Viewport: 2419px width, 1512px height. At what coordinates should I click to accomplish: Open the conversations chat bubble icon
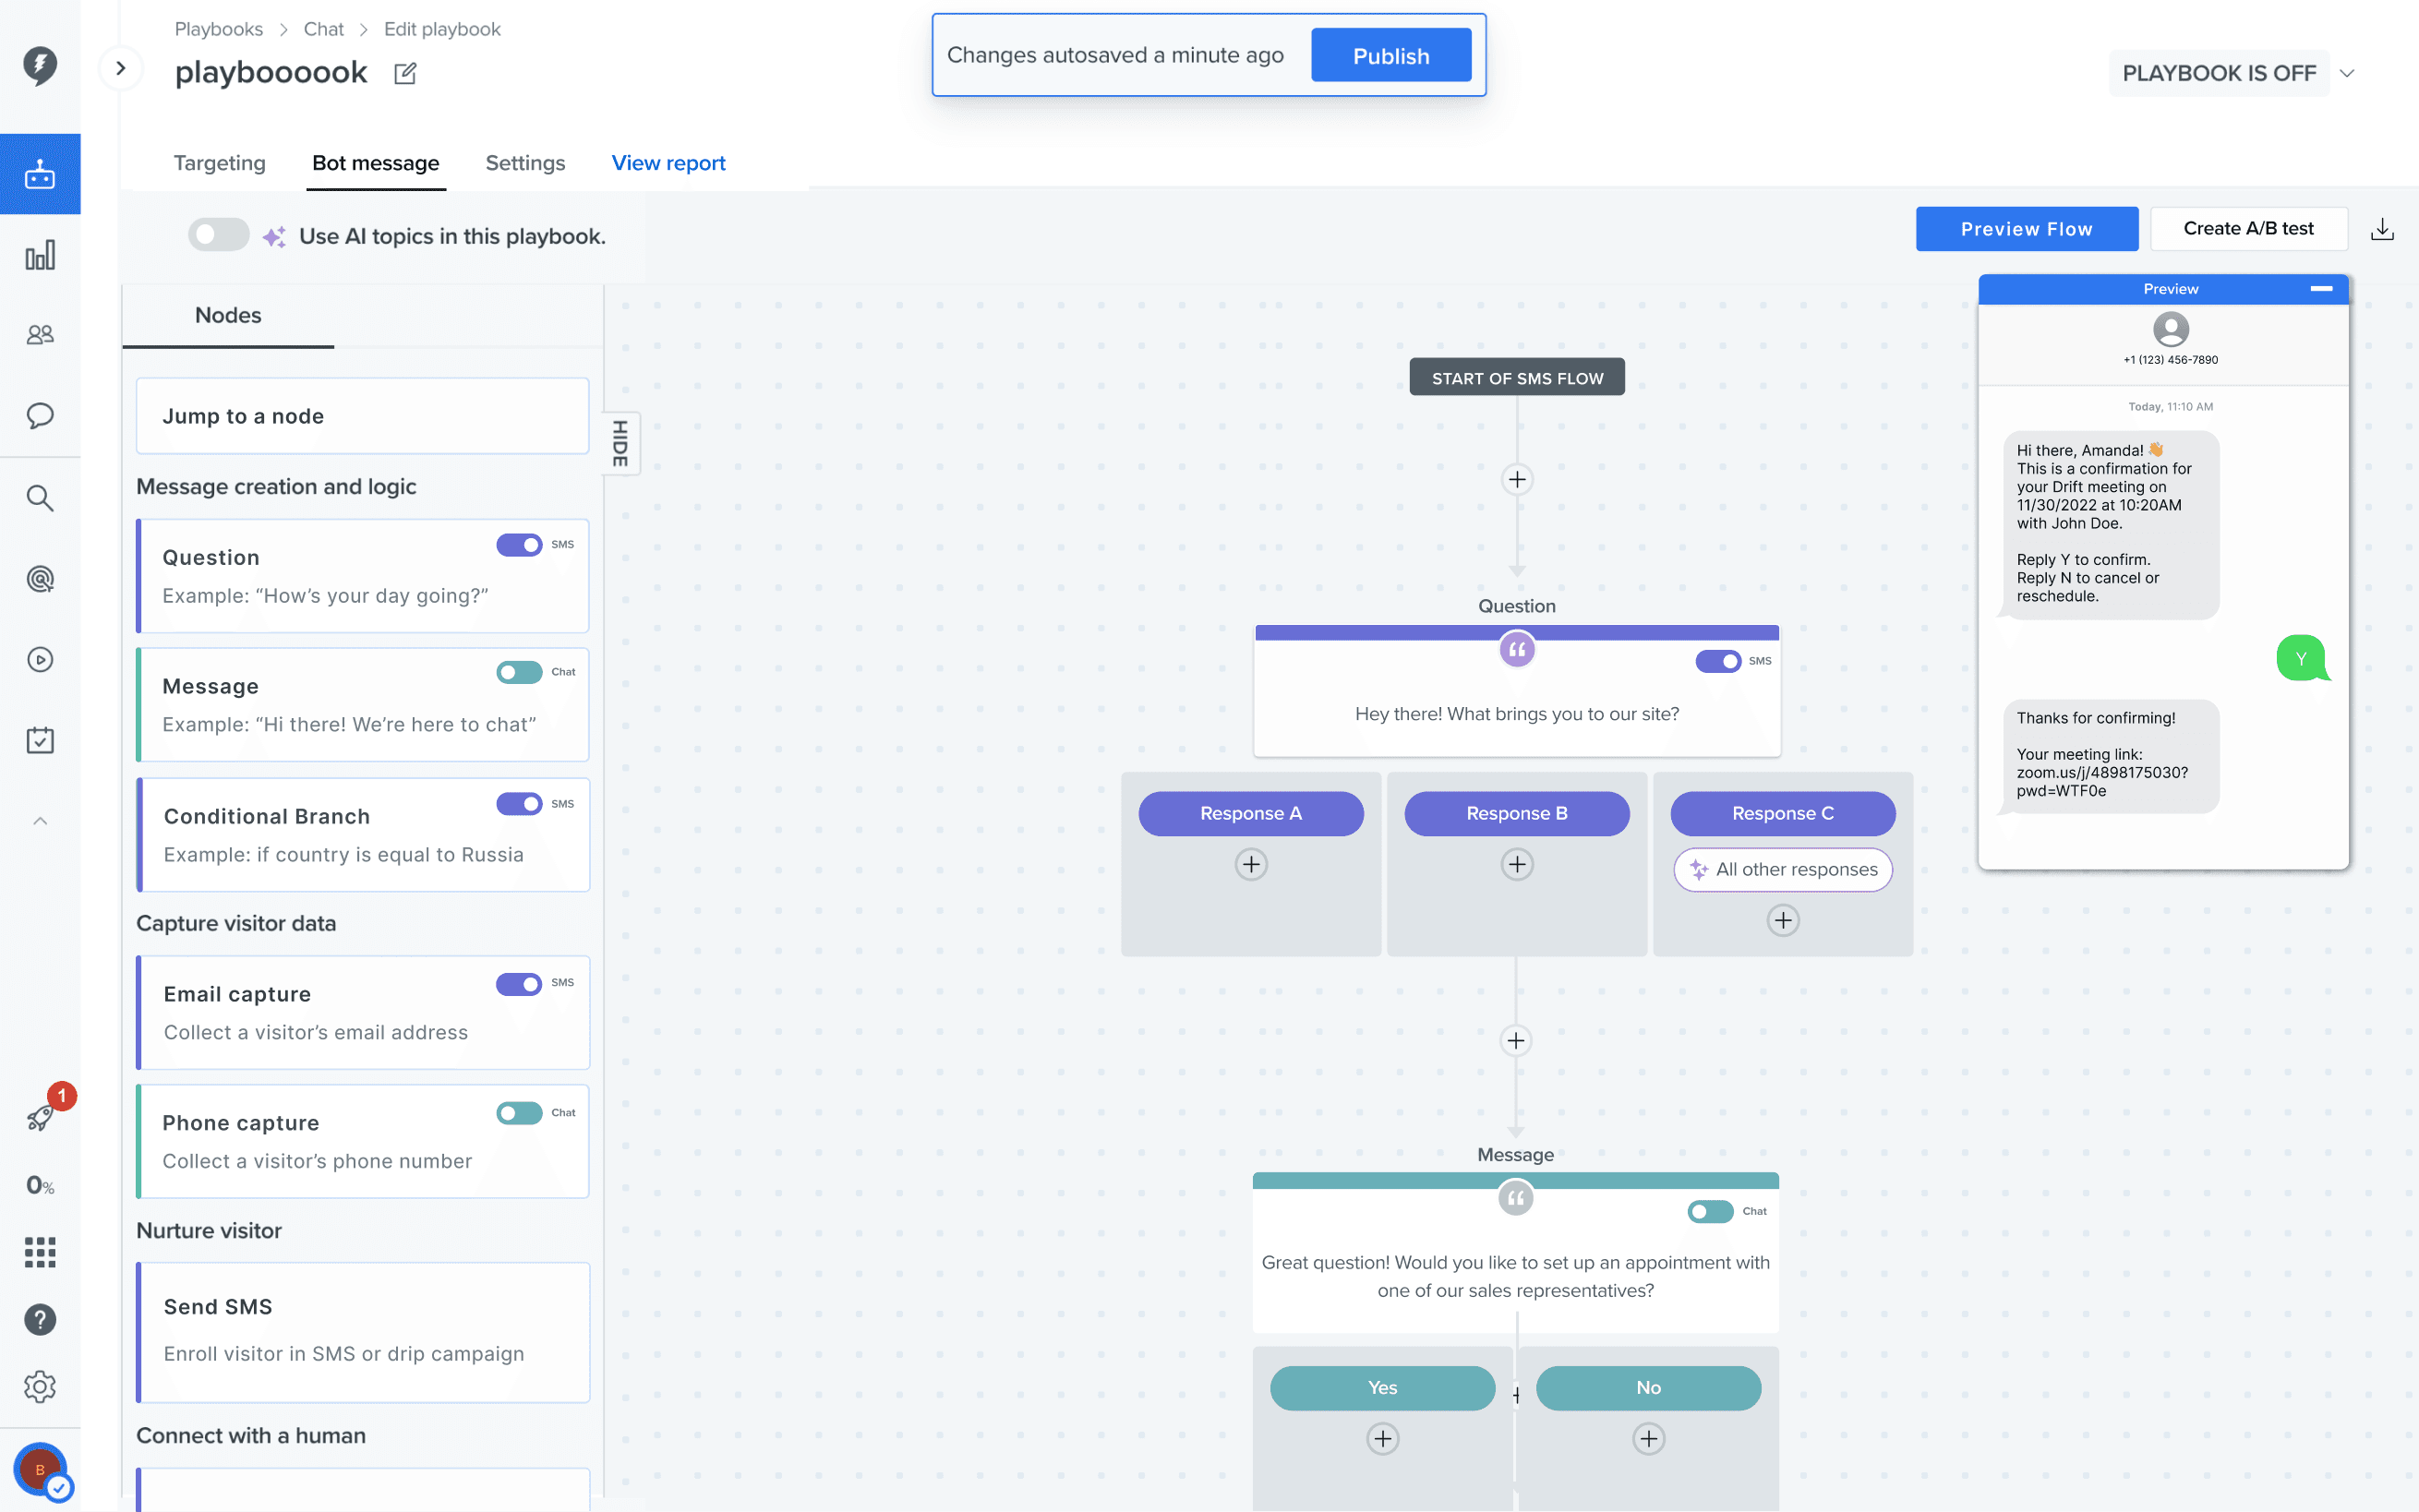[40, 415]
